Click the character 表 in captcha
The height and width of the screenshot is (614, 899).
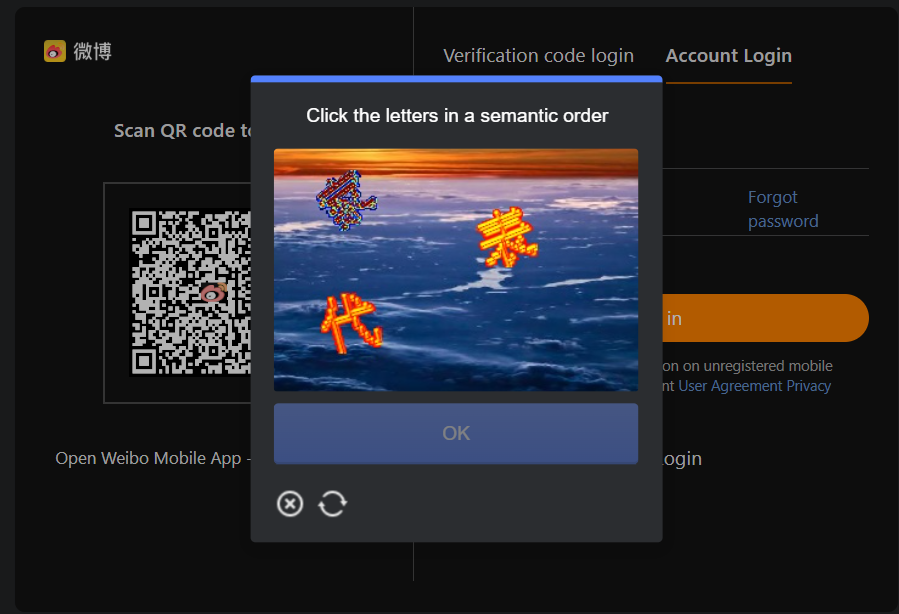(507, 238)
